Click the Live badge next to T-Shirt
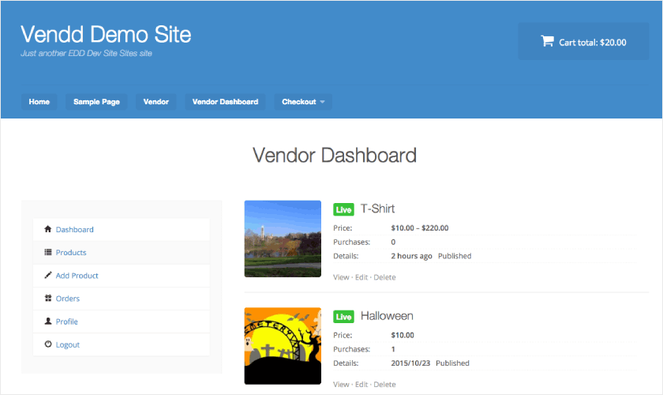This screenshot has width=663, height=395. 343,209
